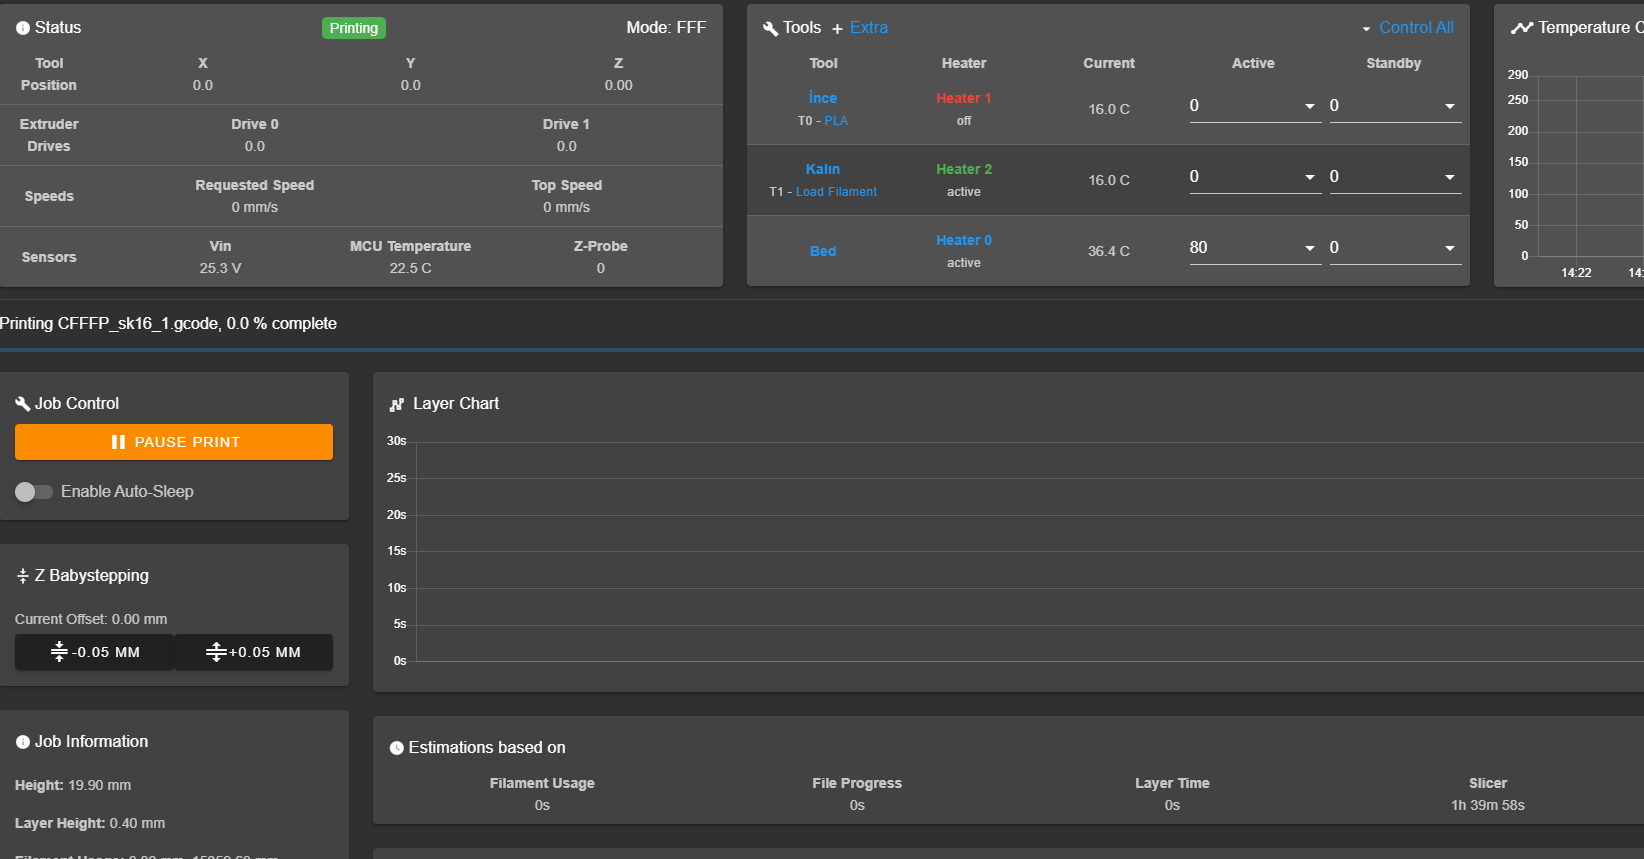
Task: Click the Estimations clock icon
Action: pyautogui.click(x=397, y=748)
